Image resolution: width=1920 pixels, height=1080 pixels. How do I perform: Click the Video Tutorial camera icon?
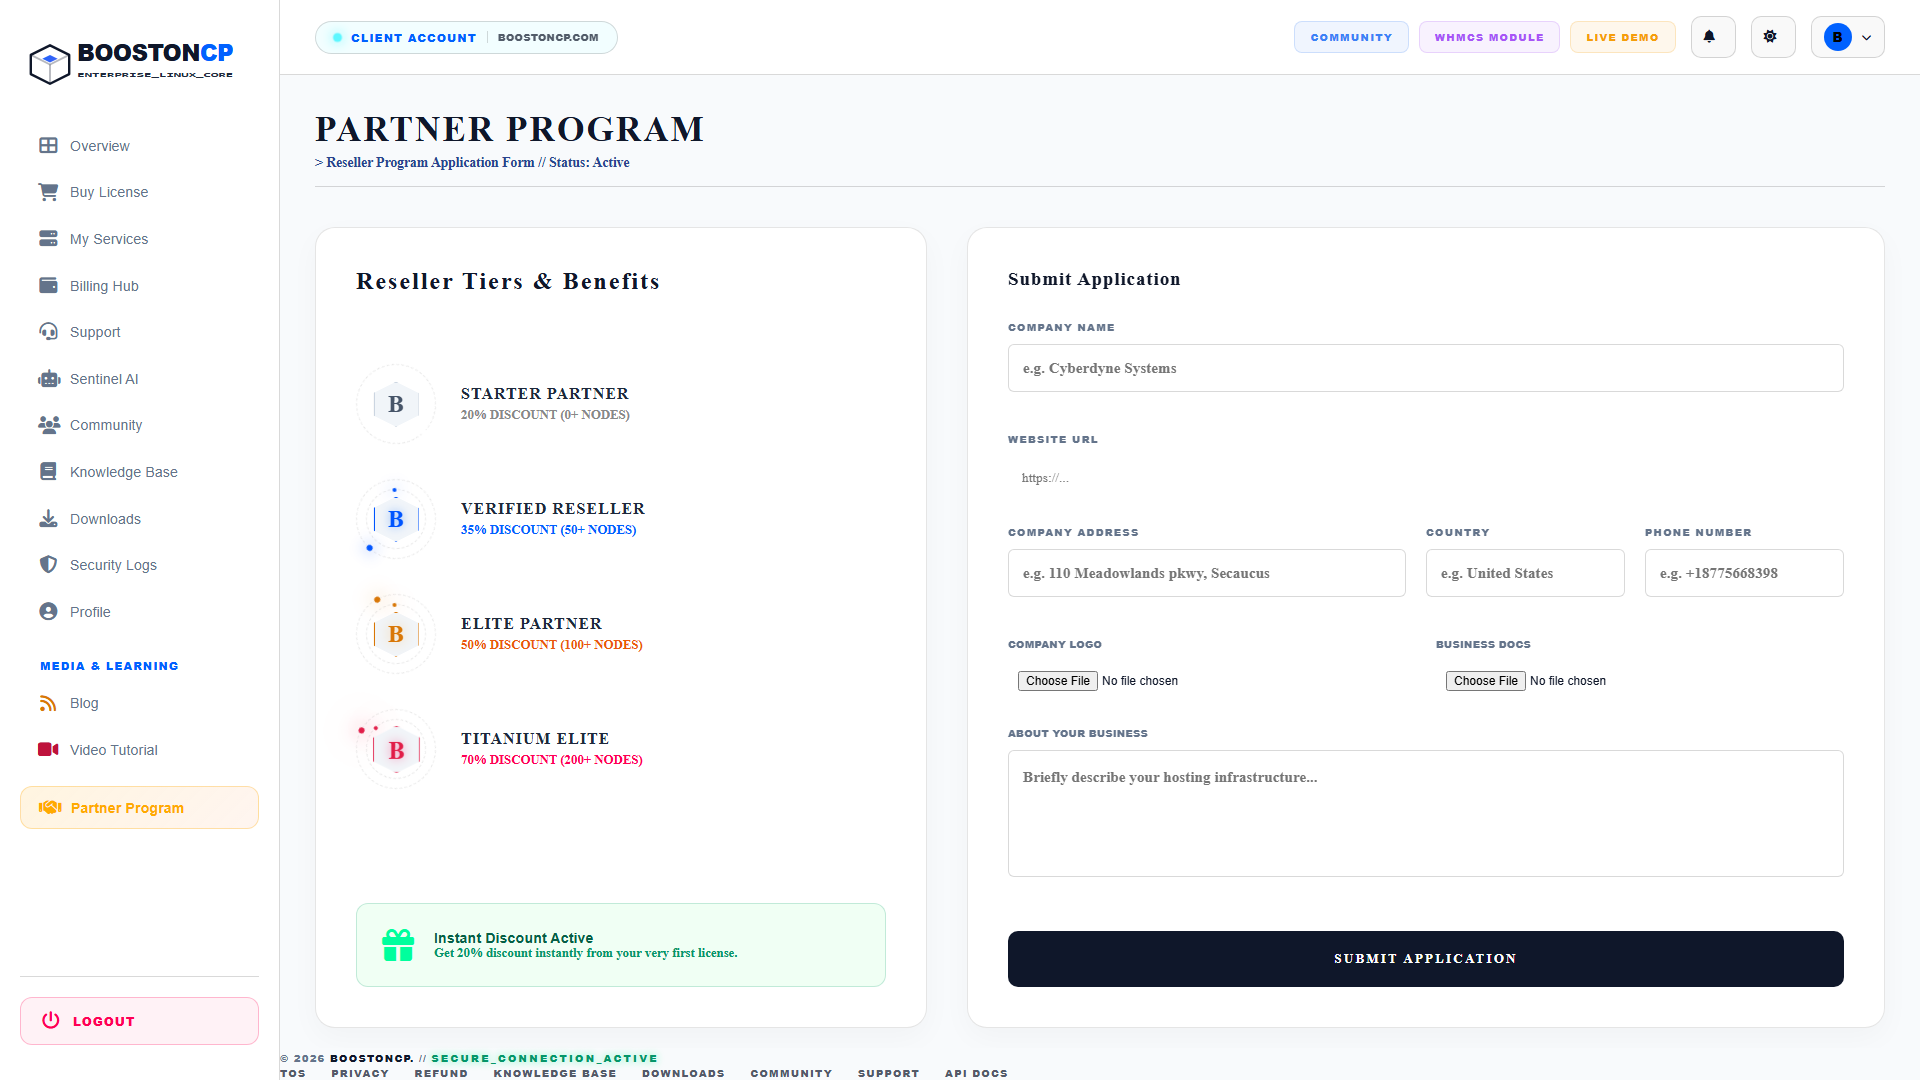pos(48,749)
